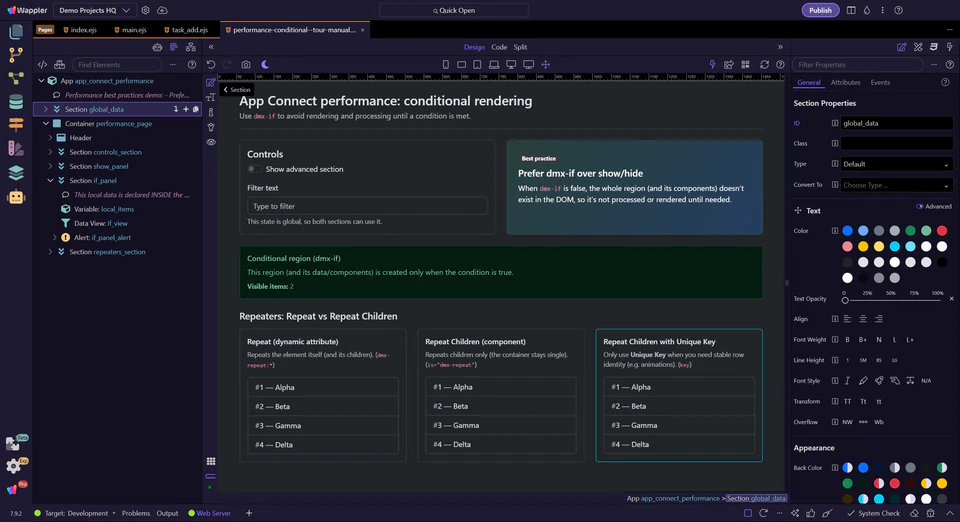960x522 pixels.
Task: Click the Filter text input field
Action: 367,206
